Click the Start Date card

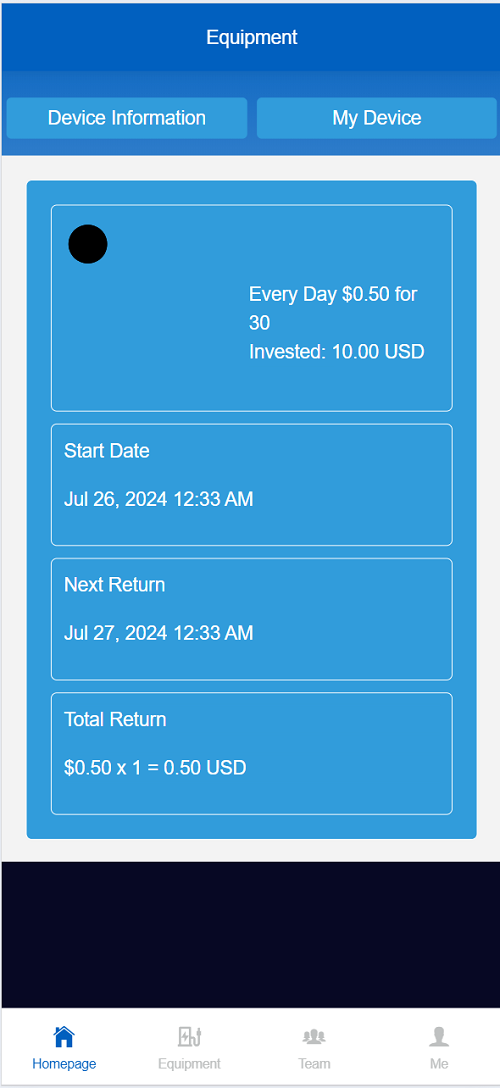click(x=252, y=485)
